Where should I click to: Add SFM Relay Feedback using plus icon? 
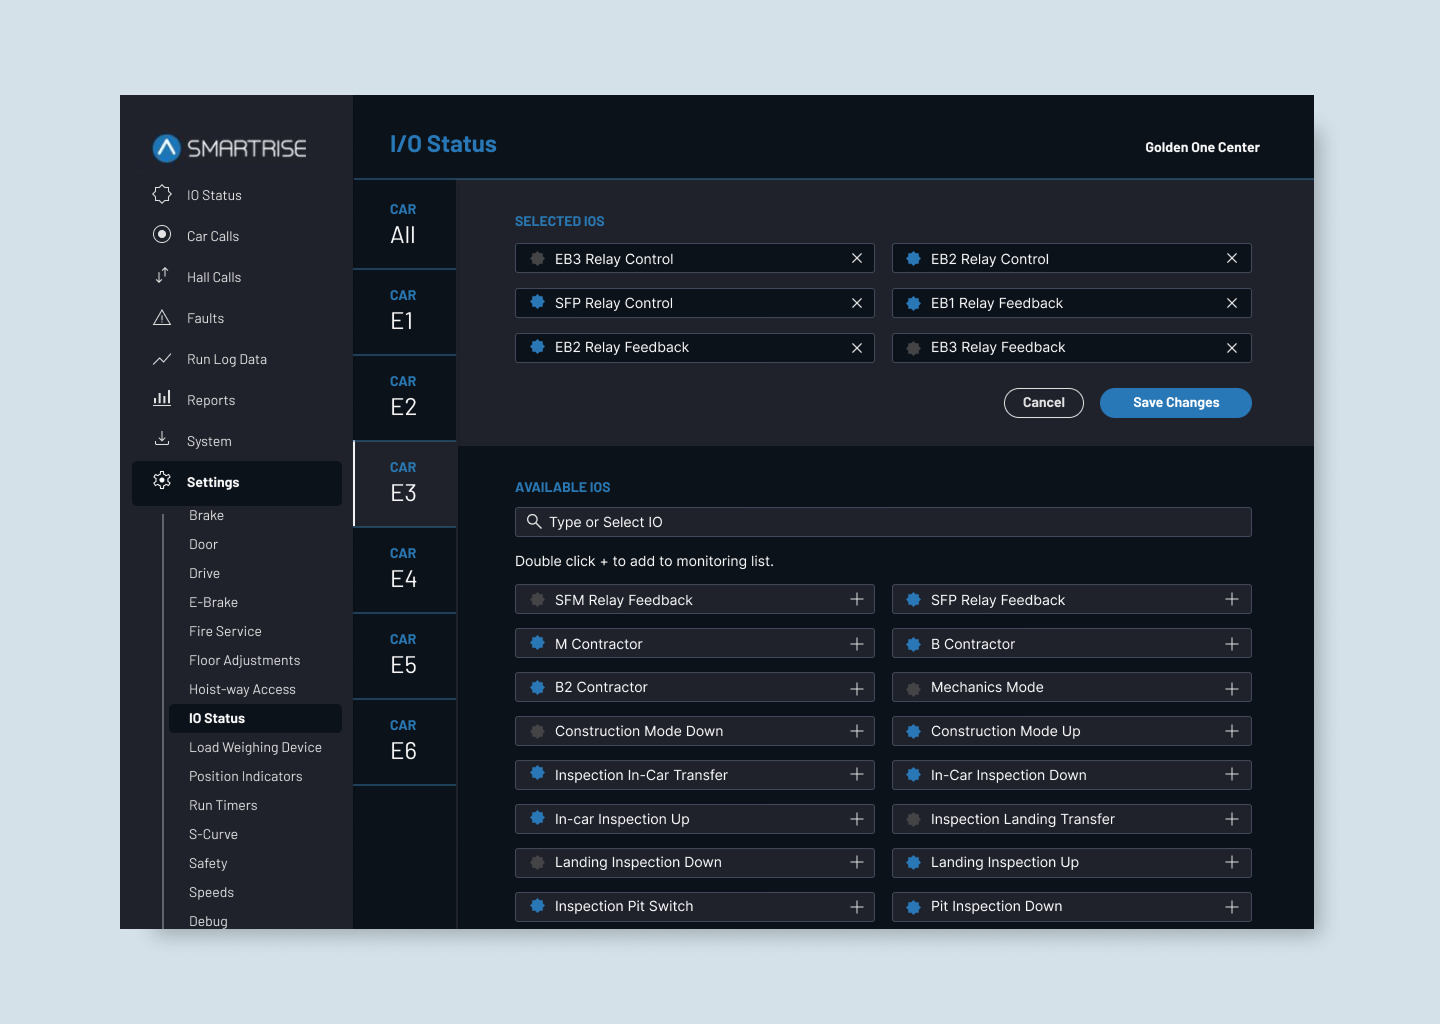[857, 600]
